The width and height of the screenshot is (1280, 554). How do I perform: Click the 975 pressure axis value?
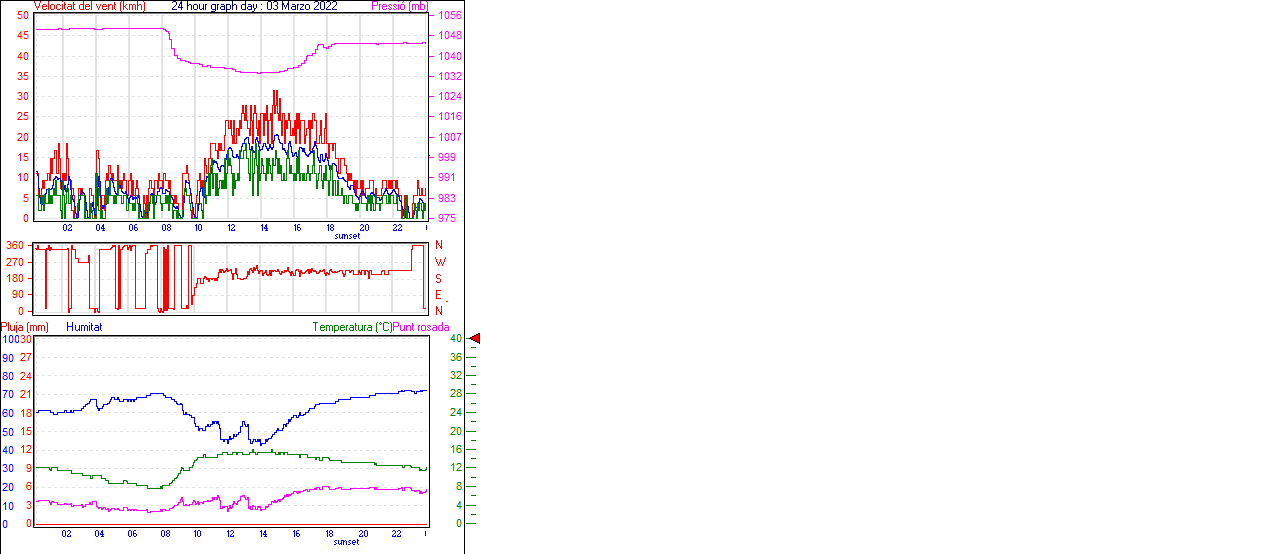coord(446,218)
